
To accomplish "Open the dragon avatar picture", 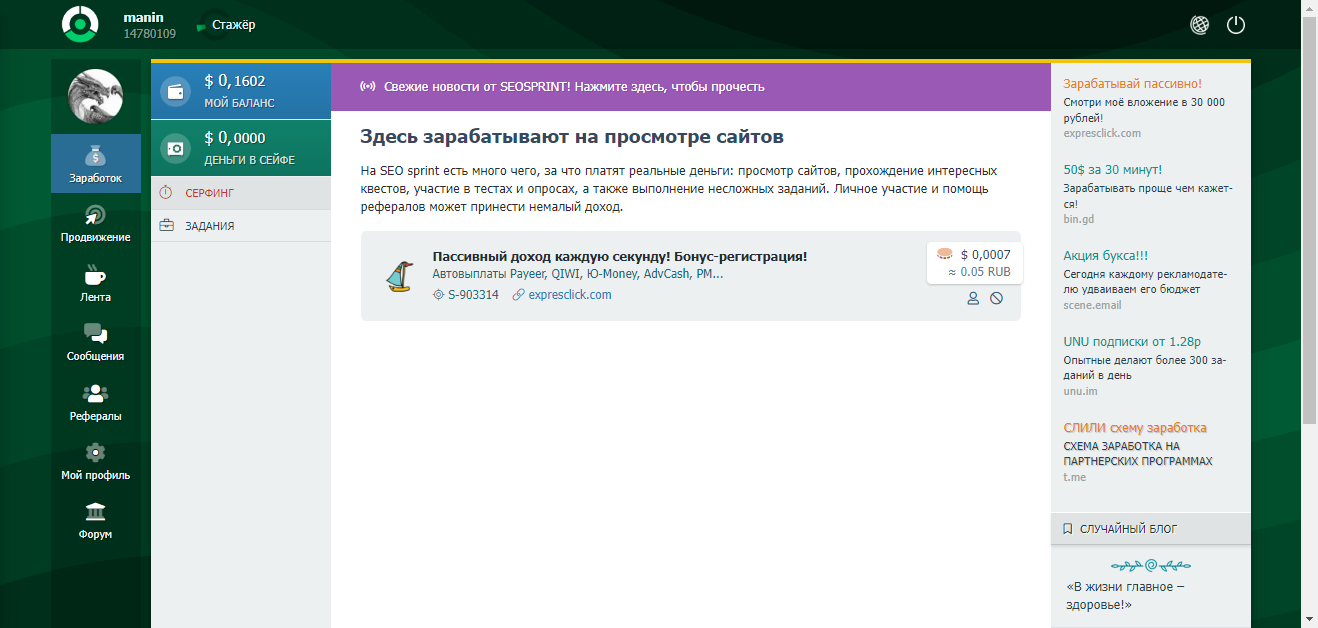I will tap(95, 97).
